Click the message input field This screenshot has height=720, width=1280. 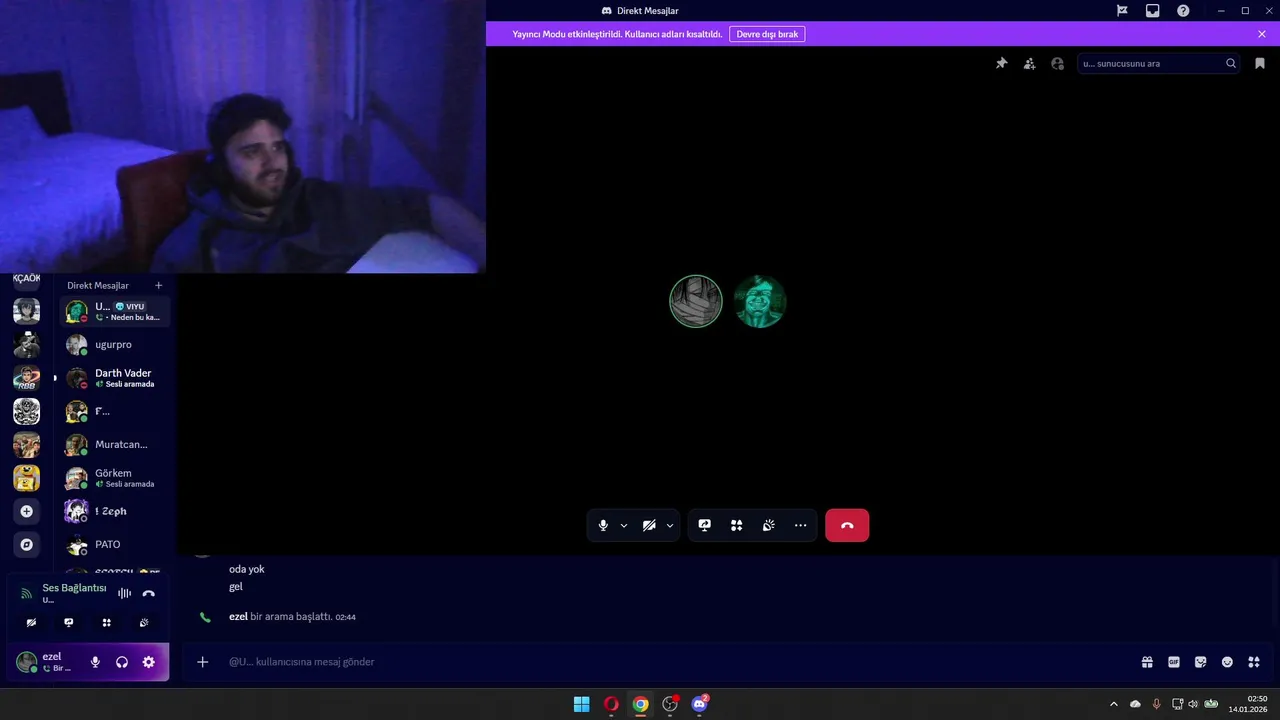(x=680, y=662)
